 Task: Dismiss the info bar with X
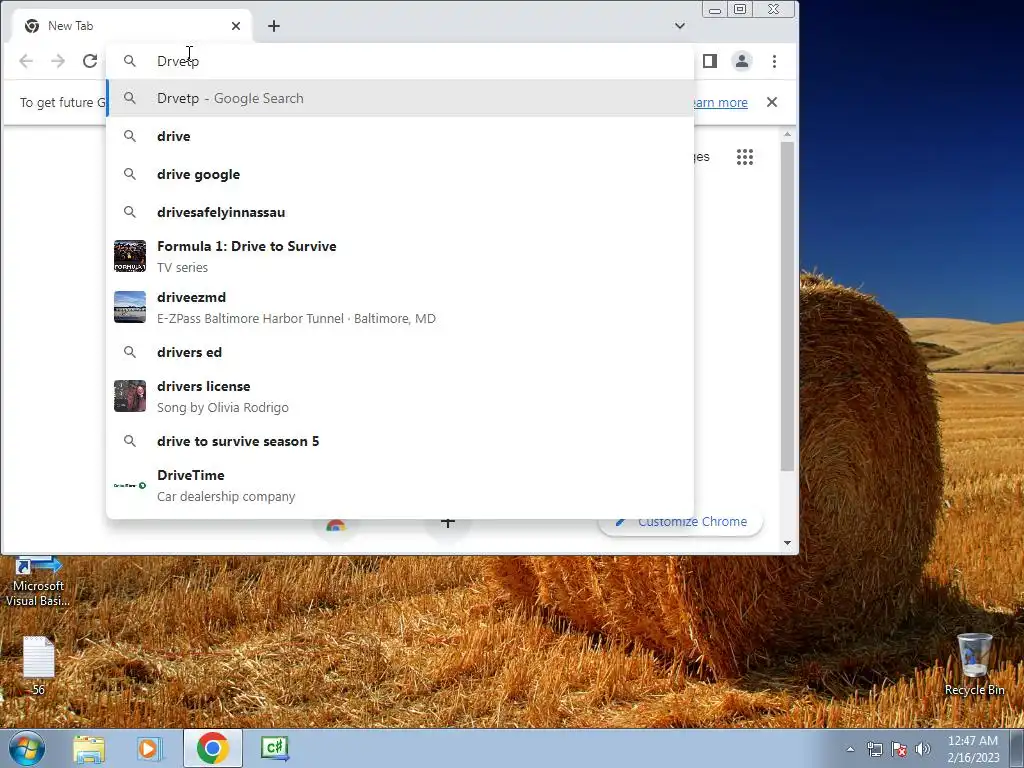(772, 102)
